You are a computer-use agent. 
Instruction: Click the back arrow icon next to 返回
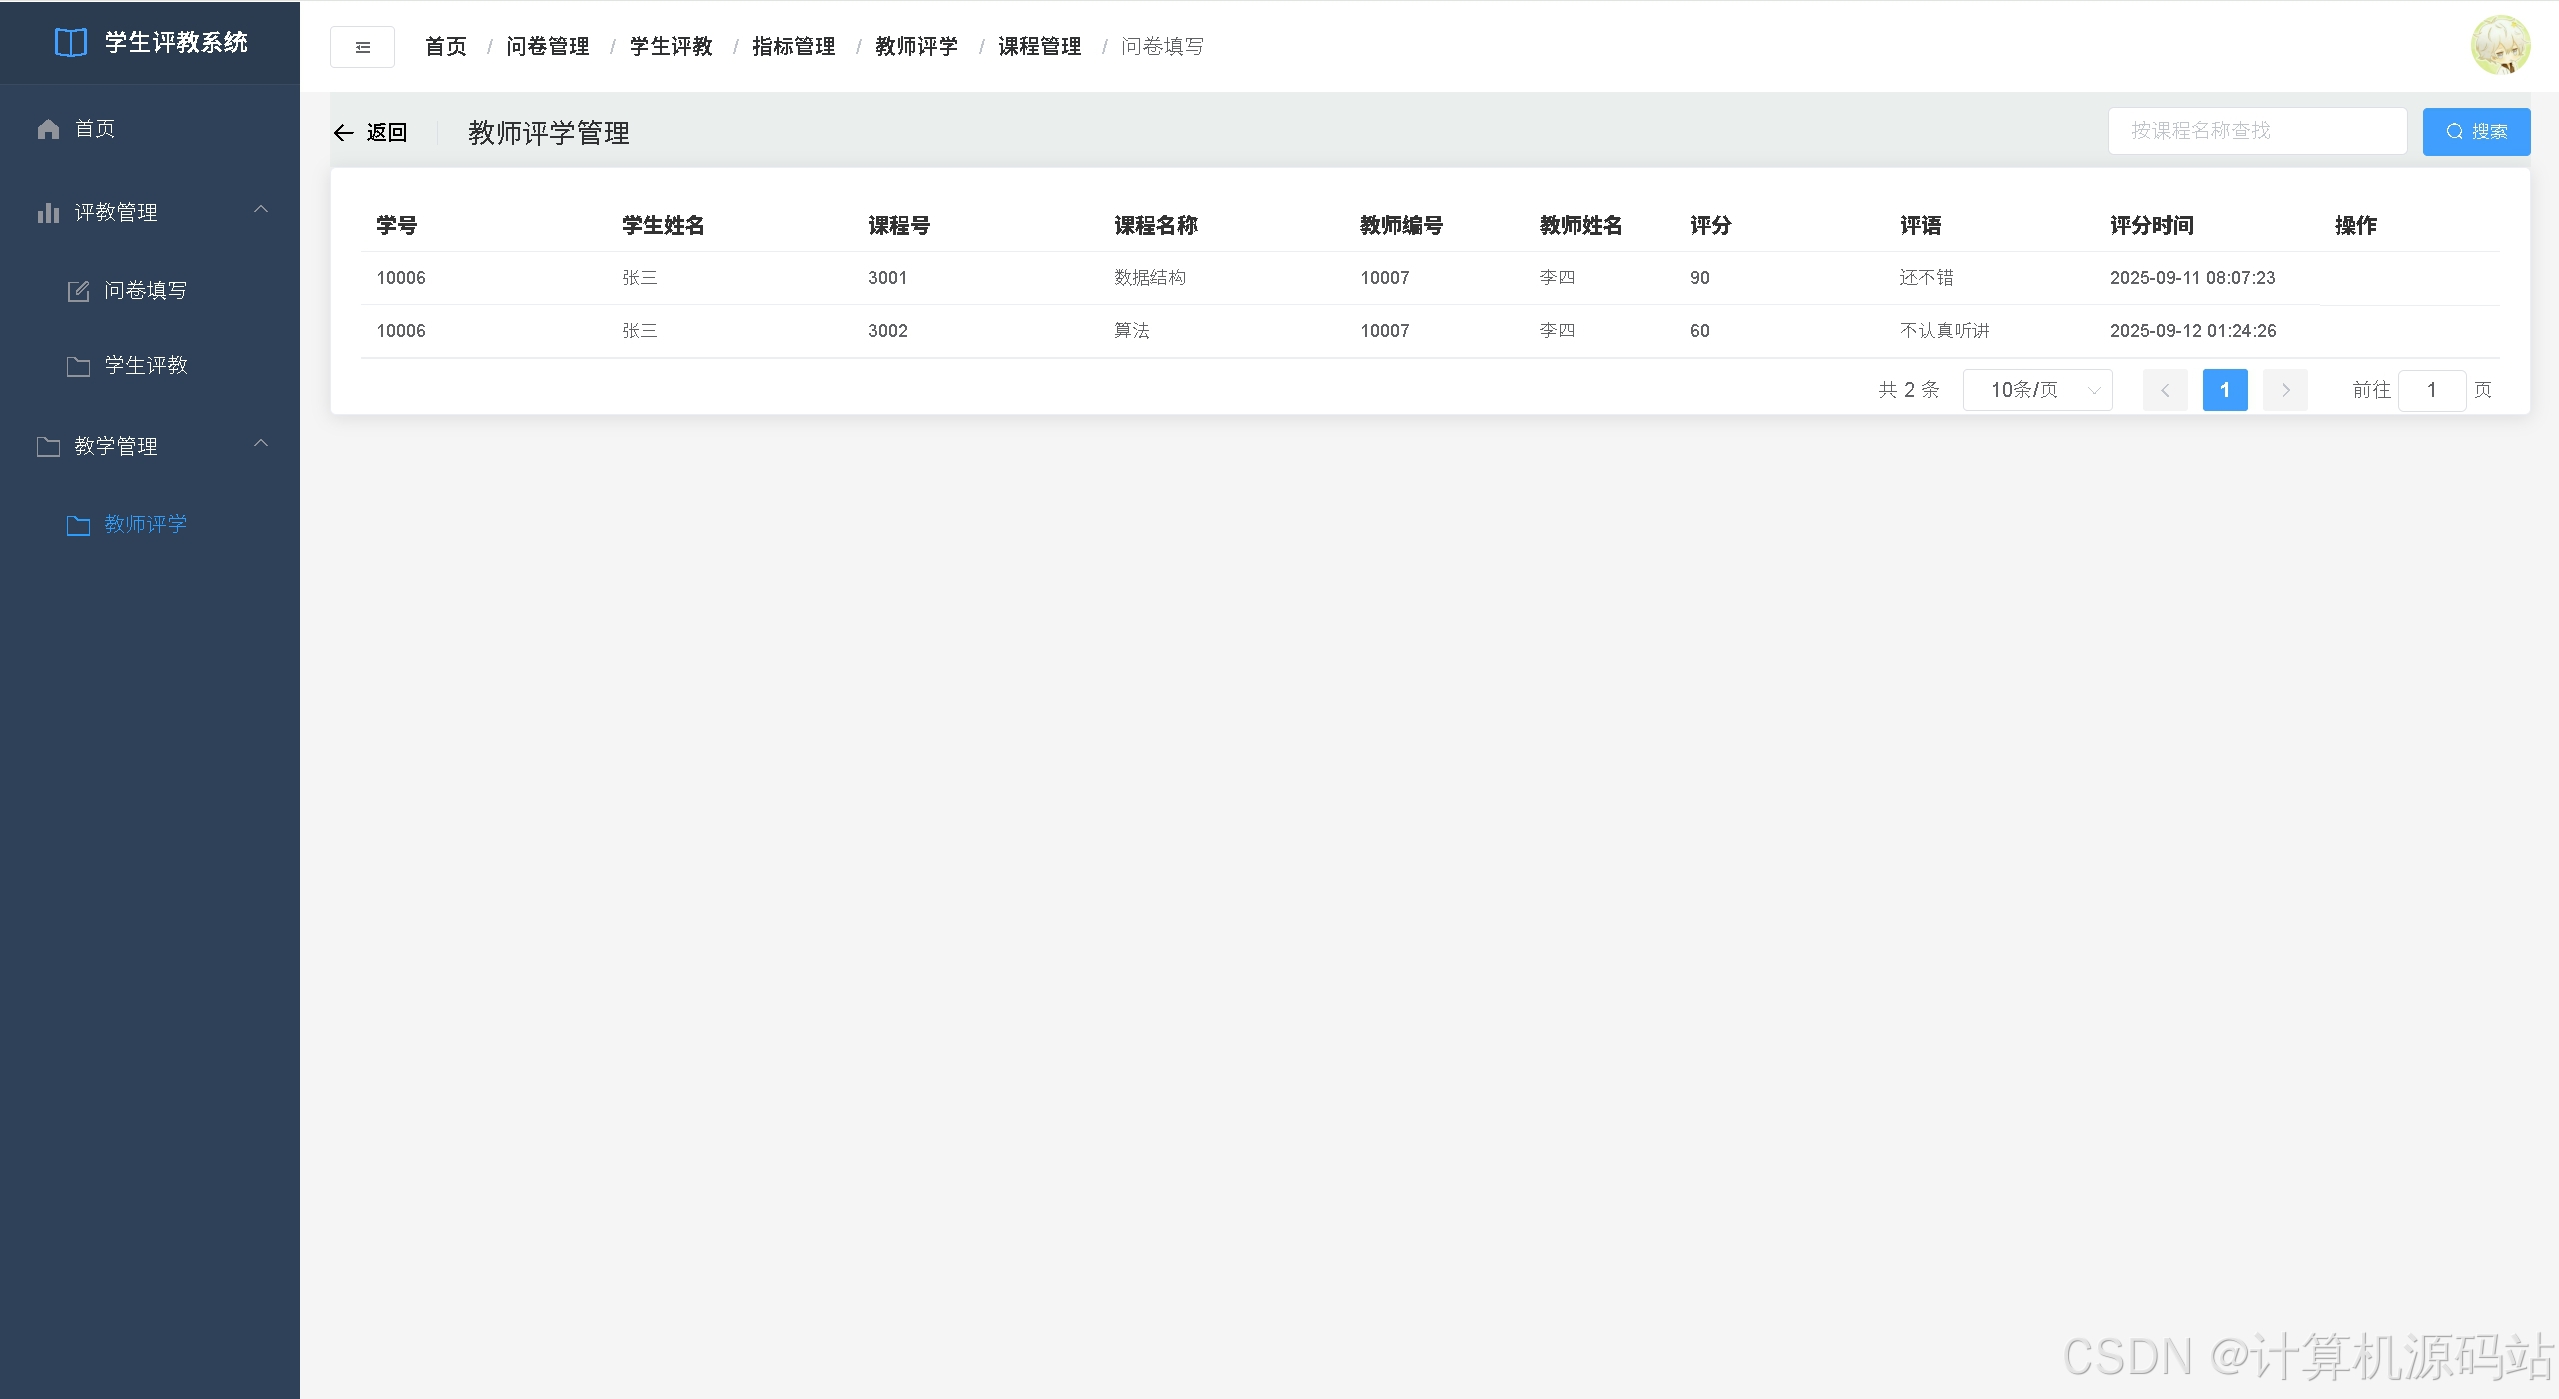[x=343, y=133]
